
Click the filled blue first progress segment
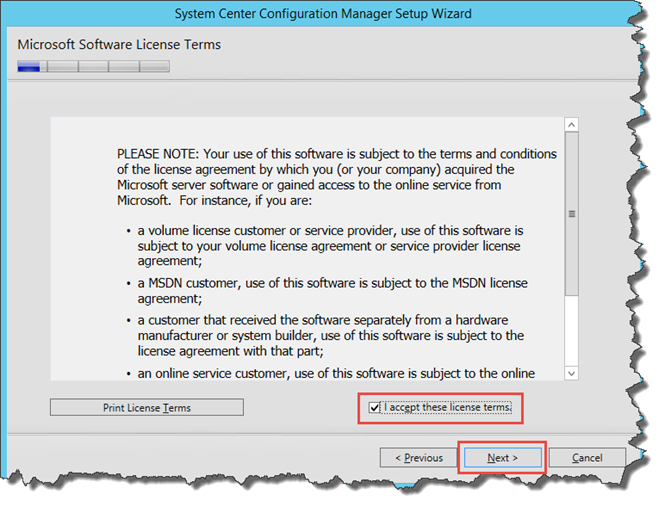(x=29, y=67)
